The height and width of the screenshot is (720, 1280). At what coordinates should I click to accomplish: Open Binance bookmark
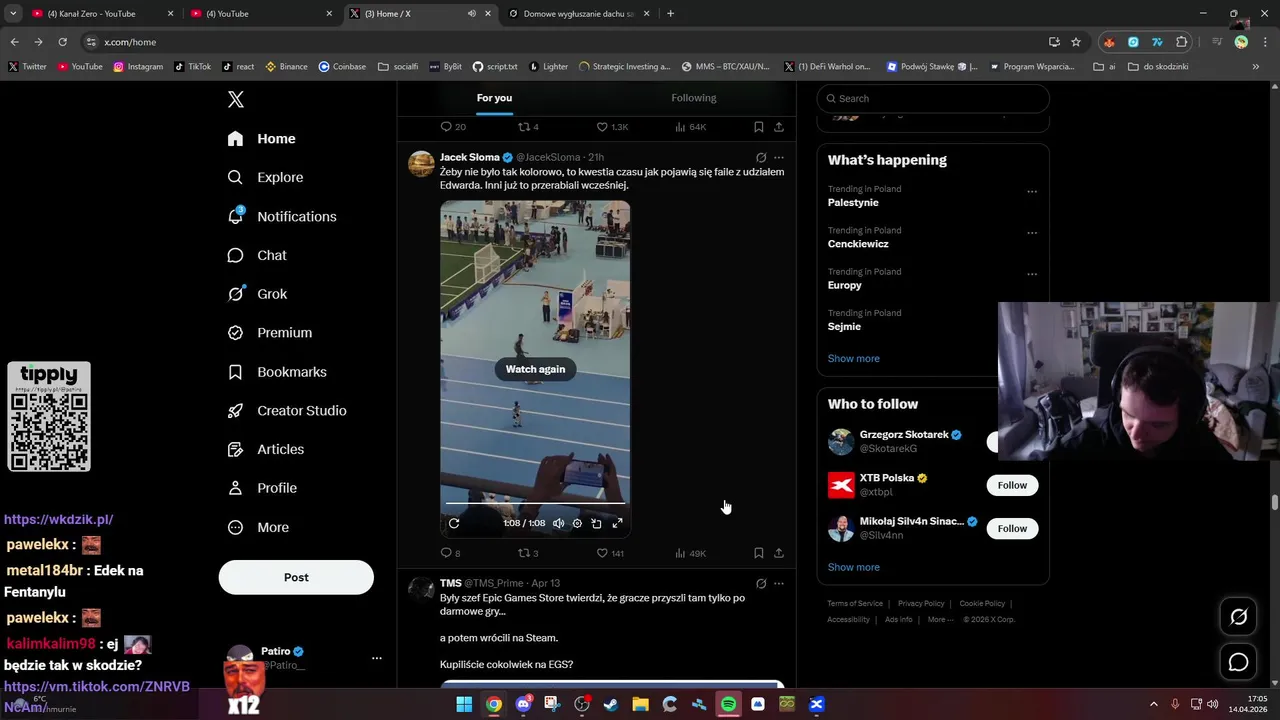[286, 67]
